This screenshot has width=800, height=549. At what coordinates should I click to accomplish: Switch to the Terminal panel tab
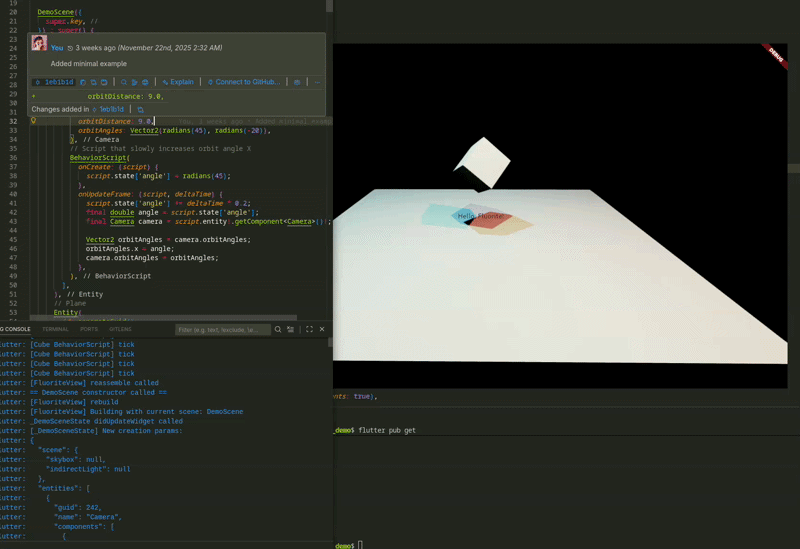55,329
